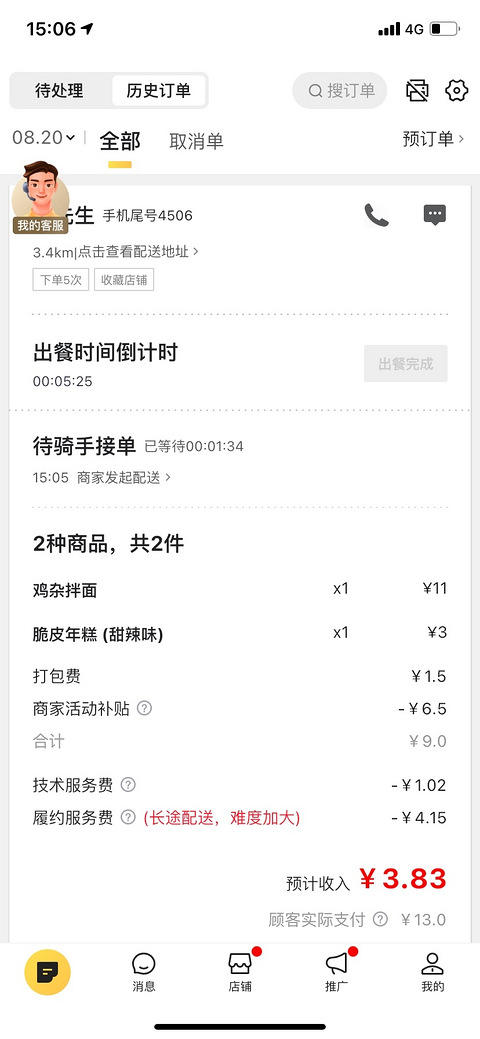The image size is (480, 1039).
Task: Show help for 技术服务费
Action: pyautogui.click(x=128, y=785)
